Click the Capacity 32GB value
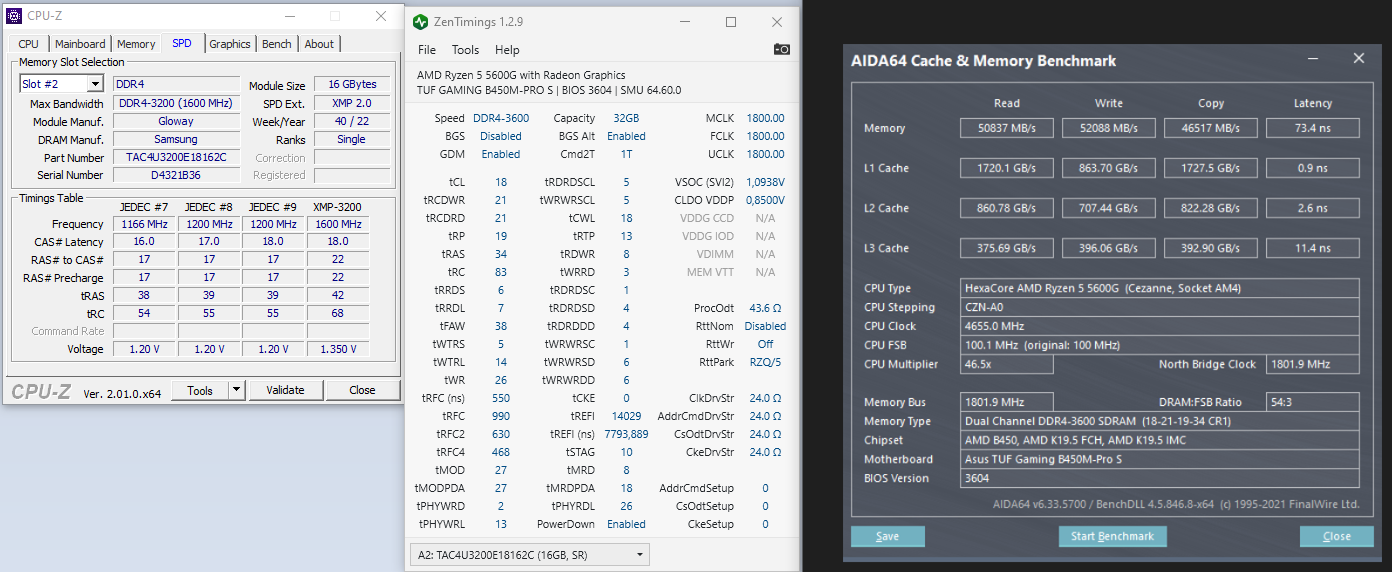 point(626,118)
